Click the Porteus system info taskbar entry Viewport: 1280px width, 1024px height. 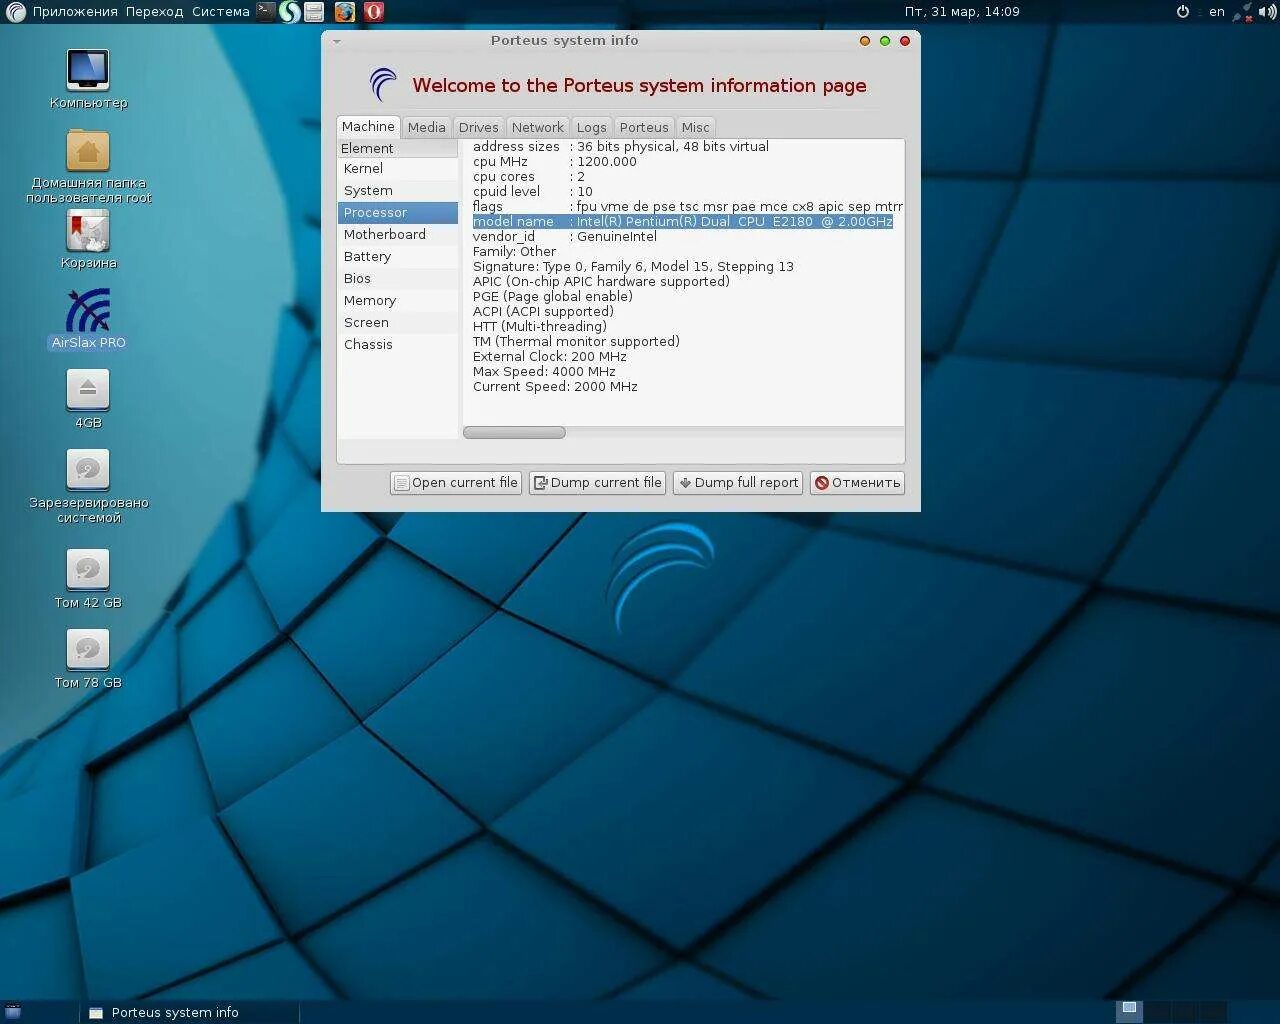coord(188,1012)
